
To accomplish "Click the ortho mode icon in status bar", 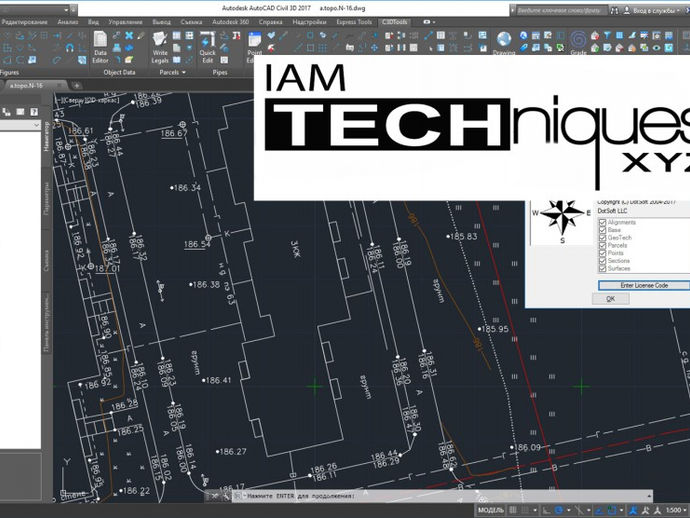I will pos(546,510).
